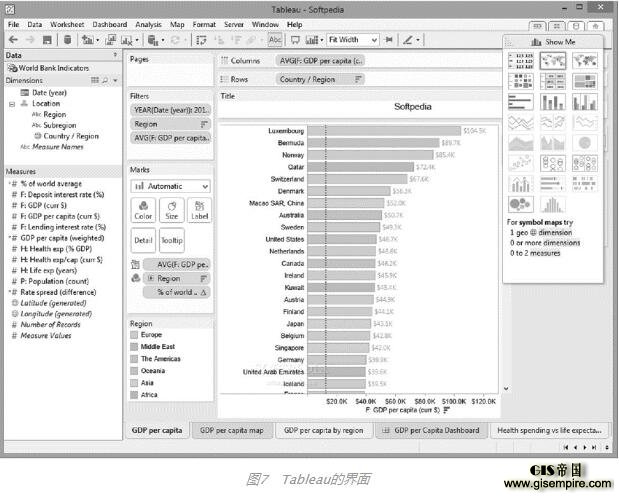Collapse the Location hierarchy in Dimensions

[11, 103]
